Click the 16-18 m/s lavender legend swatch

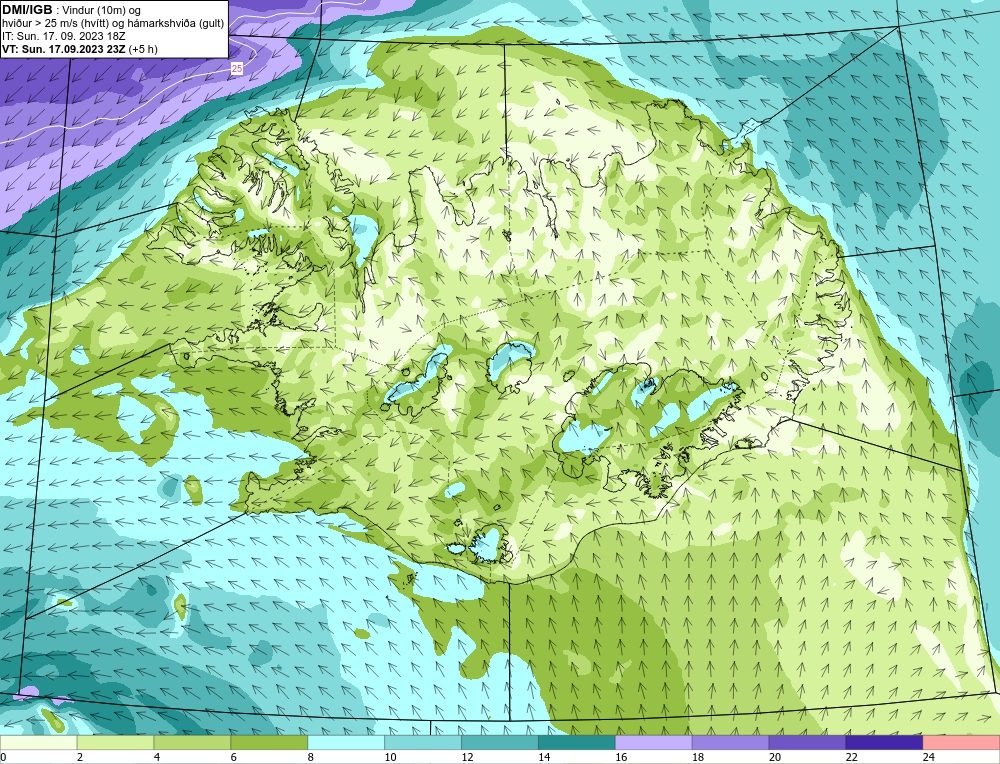click(x=654, y=743)
